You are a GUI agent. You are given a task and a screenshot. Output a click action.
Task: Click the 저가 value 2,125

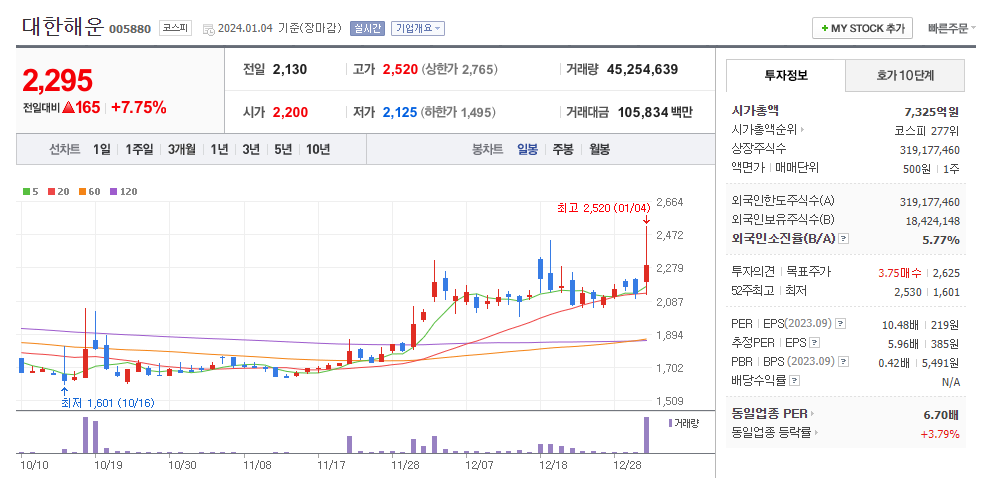(x=400, y=113)
